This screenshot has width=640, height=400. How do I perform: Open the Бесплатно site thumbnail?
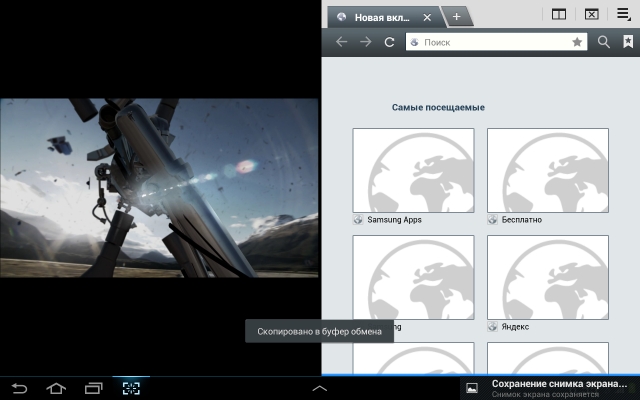pos(548,170)
